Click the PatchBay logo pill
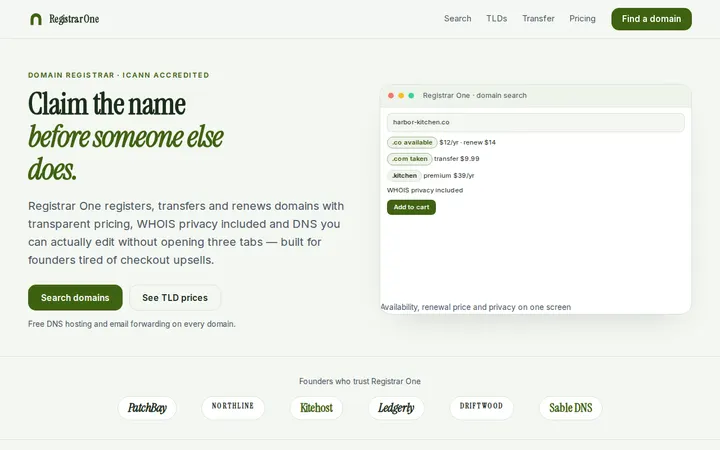 tap(147, 408)
